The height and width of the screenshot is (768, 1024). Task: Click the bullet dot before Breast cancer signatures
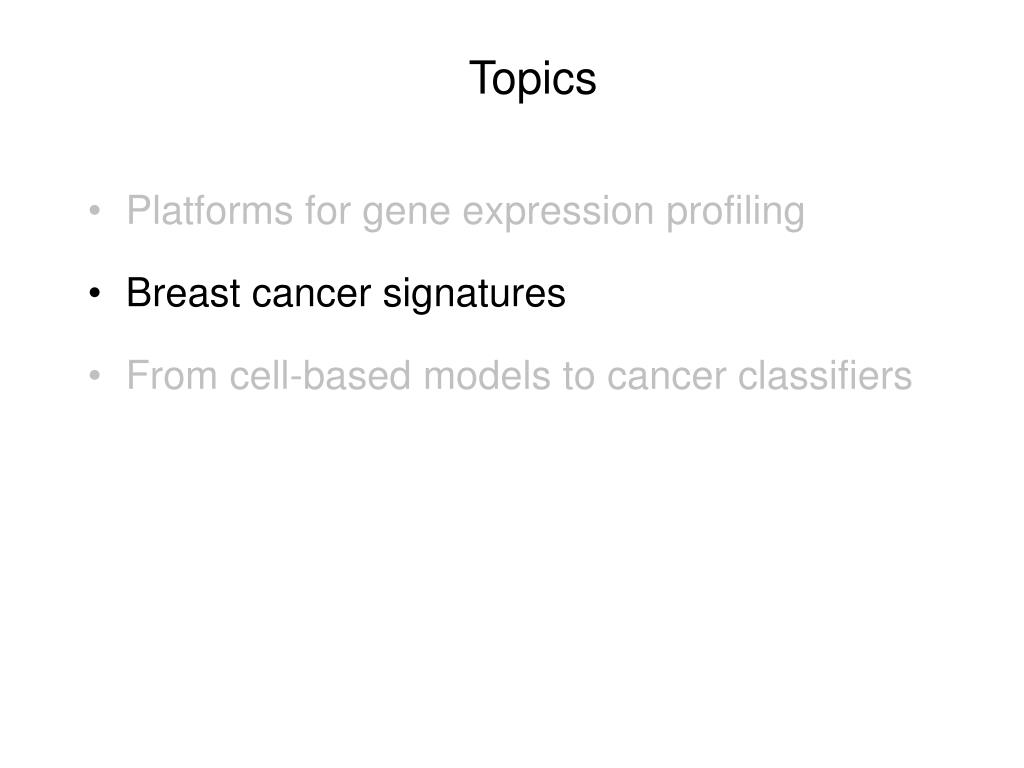coord(95,293)
